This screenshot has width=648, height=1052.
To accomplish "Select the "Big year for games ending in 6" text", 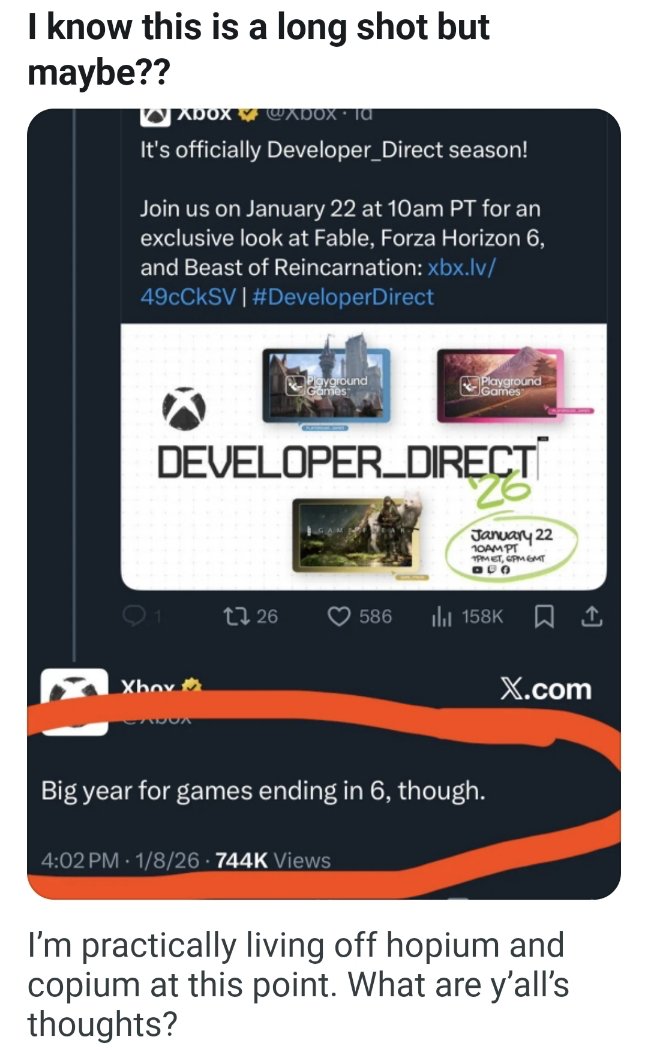I will 263,792.
